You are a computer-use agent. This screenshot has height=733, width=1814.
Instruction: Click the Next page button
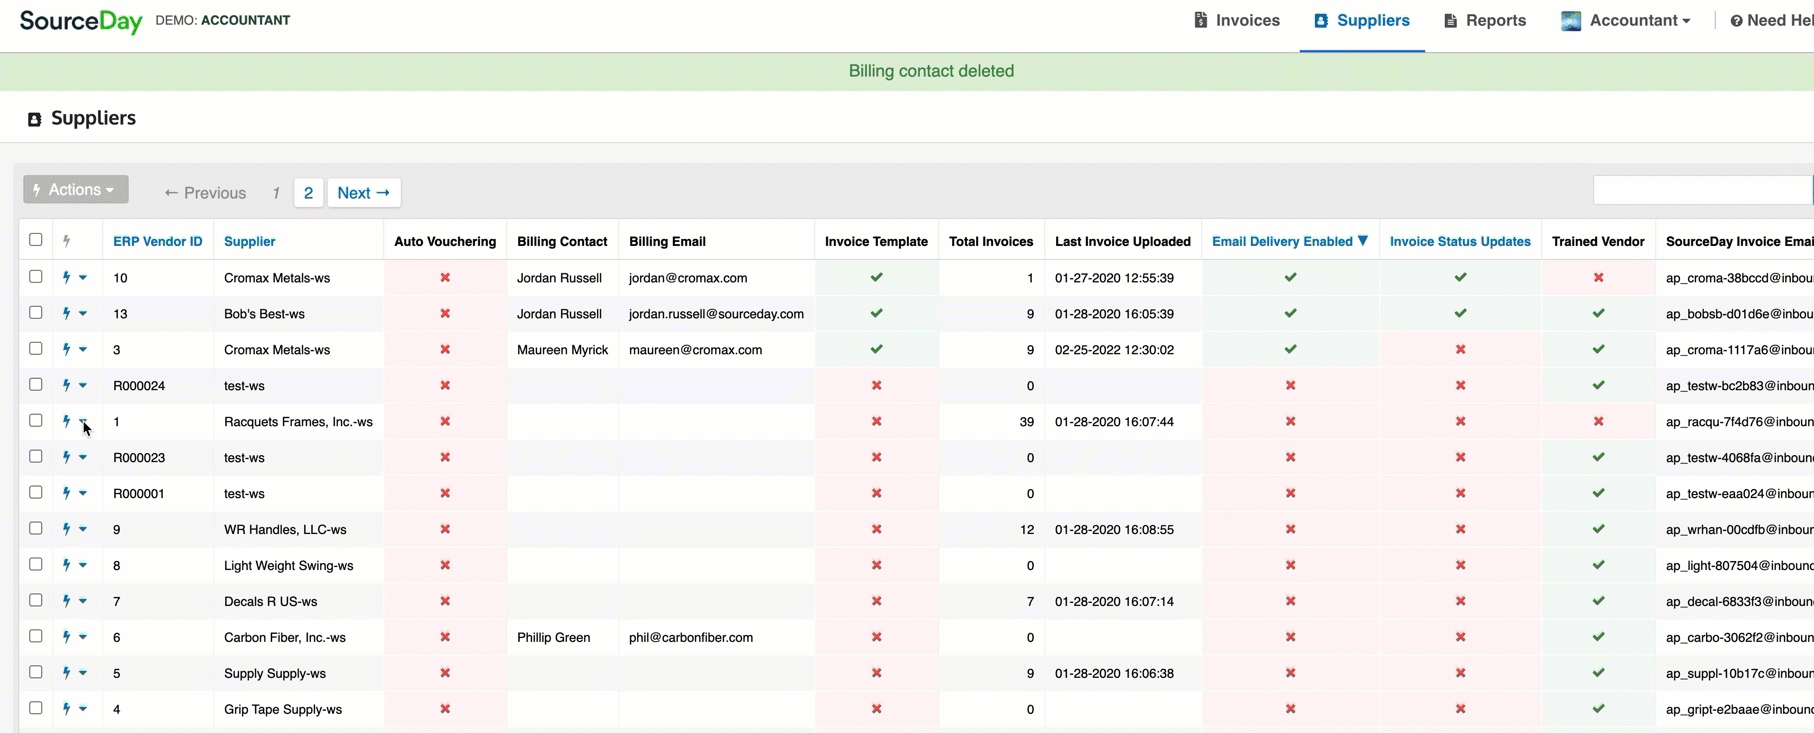pyautogui.click(x=364, y=193)
